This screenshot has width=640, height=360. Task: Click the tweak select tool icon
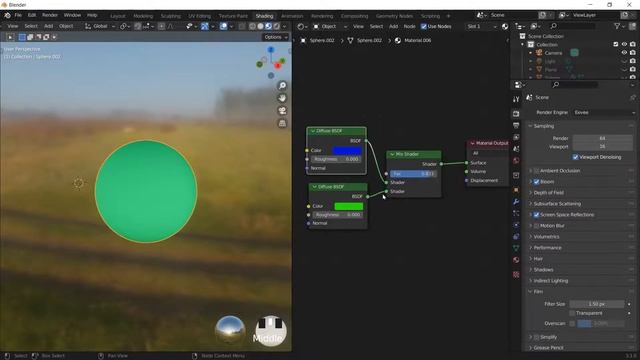click(x=10, y=37)
